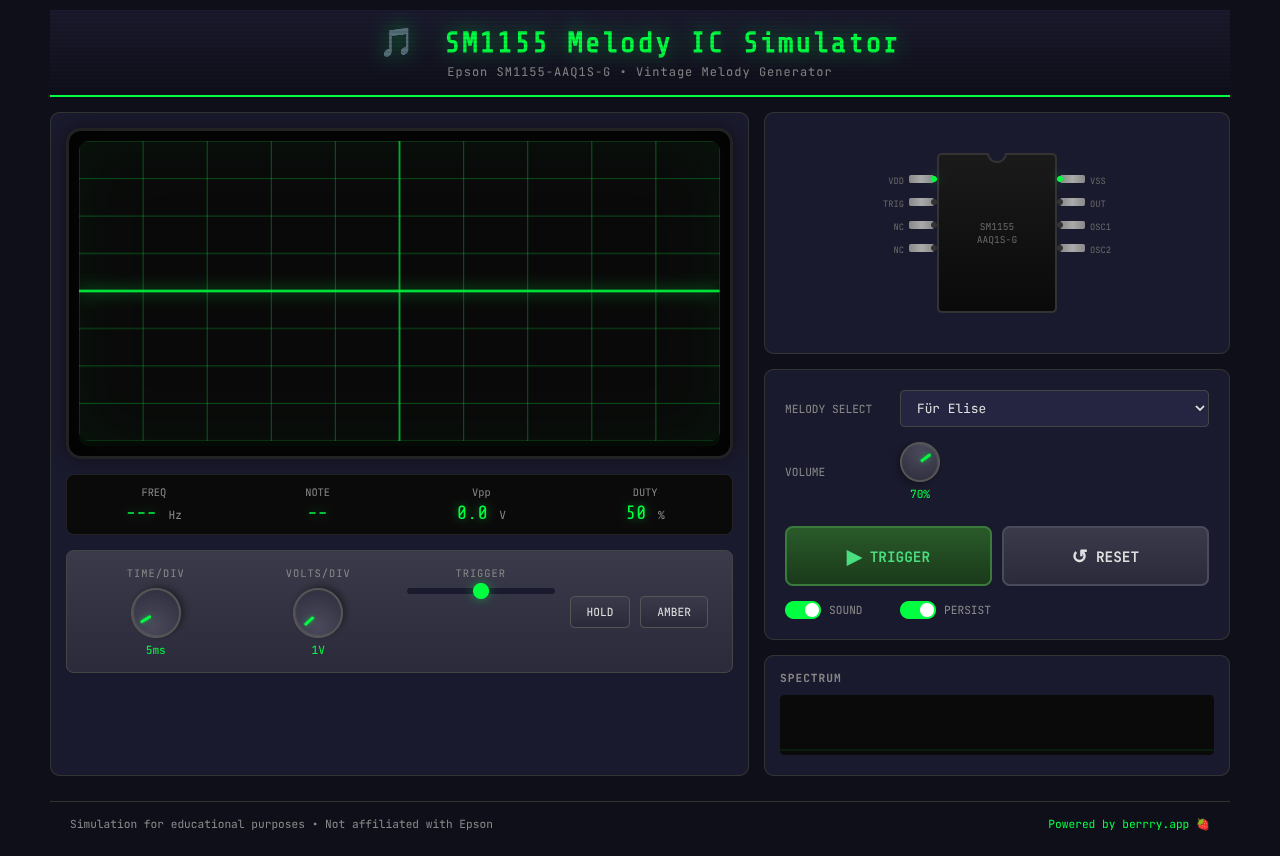Enable HOLD mode on the oscilloscope
The height and width of the screenshot is (856, 1280).
599,611
